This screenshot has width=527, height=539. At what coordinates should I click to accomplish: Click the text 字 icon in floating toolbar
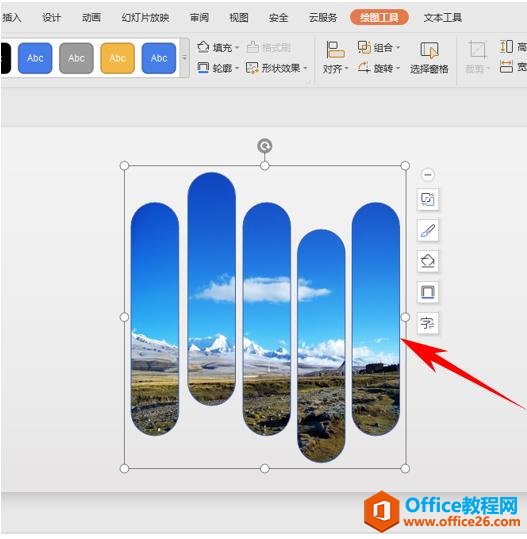(x=428, y=323)
